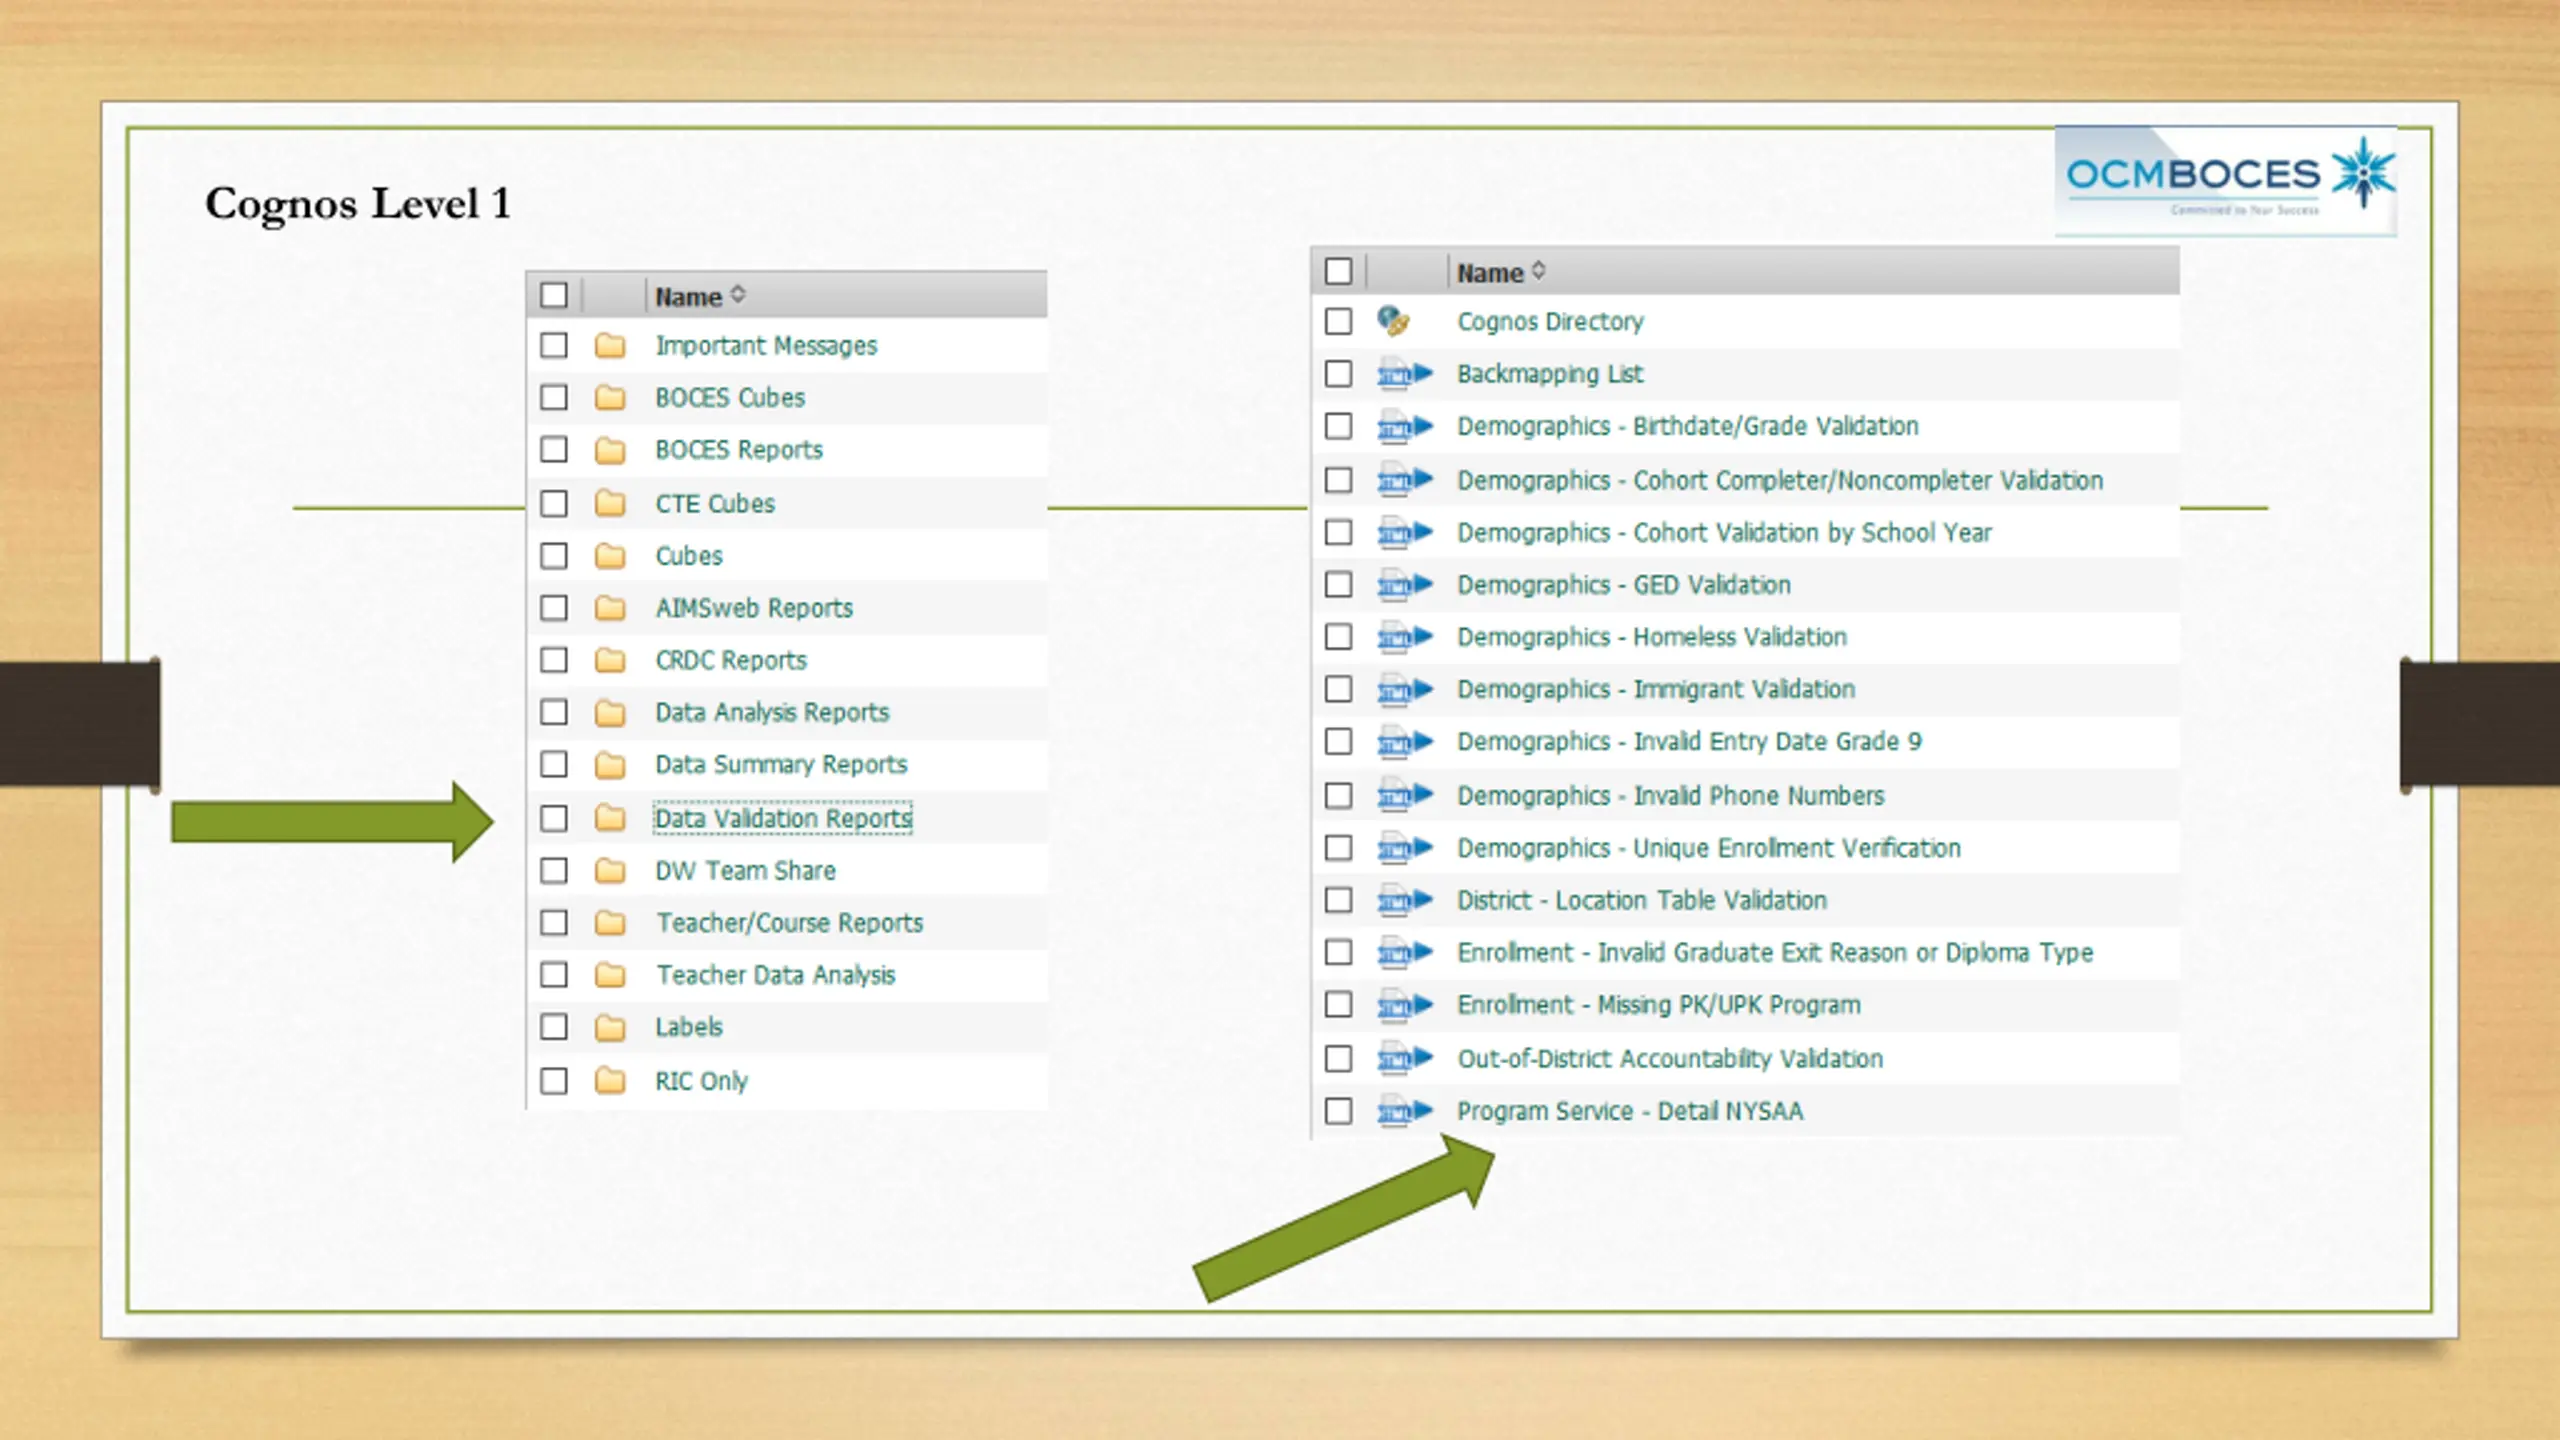Tick the Invalid Entry Date Grade 9 checkbox
Screen dimensions: 2560x1440
(x=1338, y=741)
